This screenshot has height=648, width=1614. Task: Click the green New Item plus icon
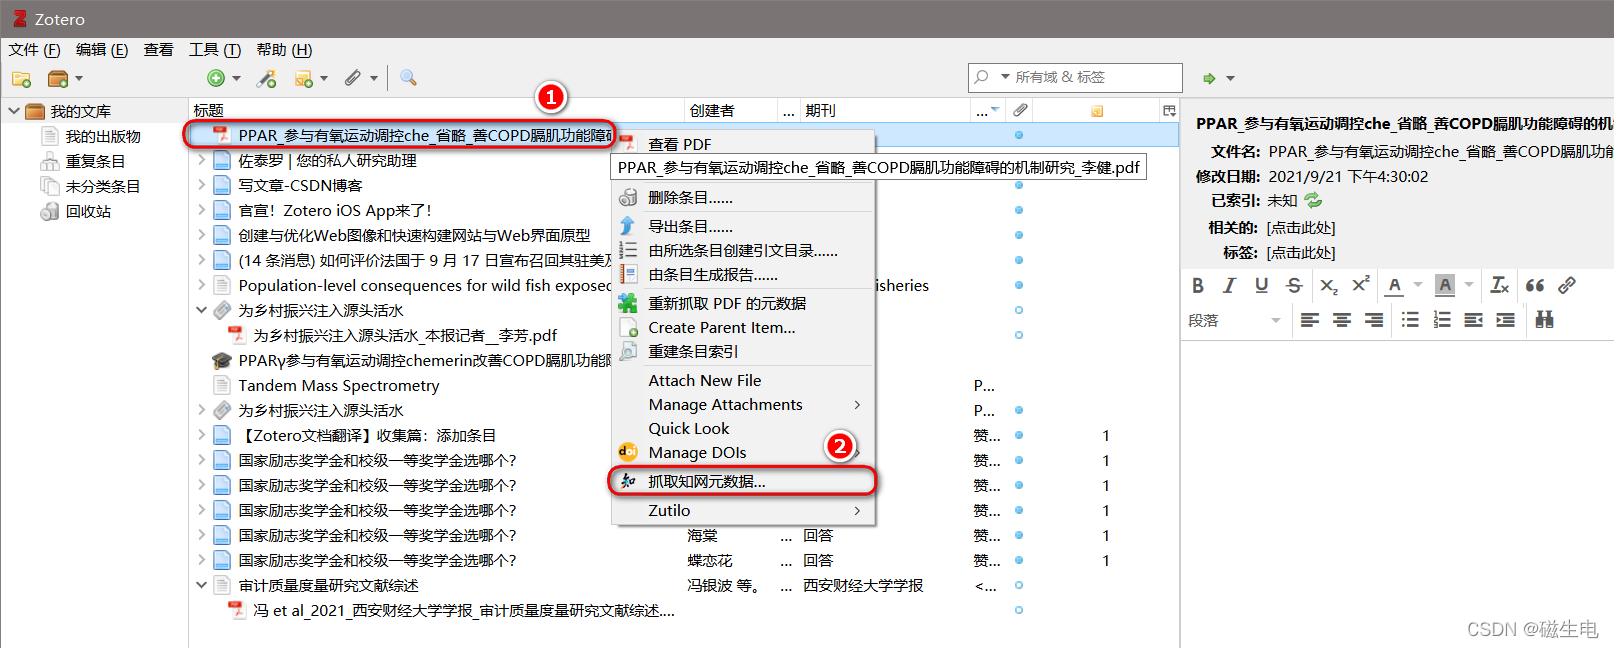[216, 78]
